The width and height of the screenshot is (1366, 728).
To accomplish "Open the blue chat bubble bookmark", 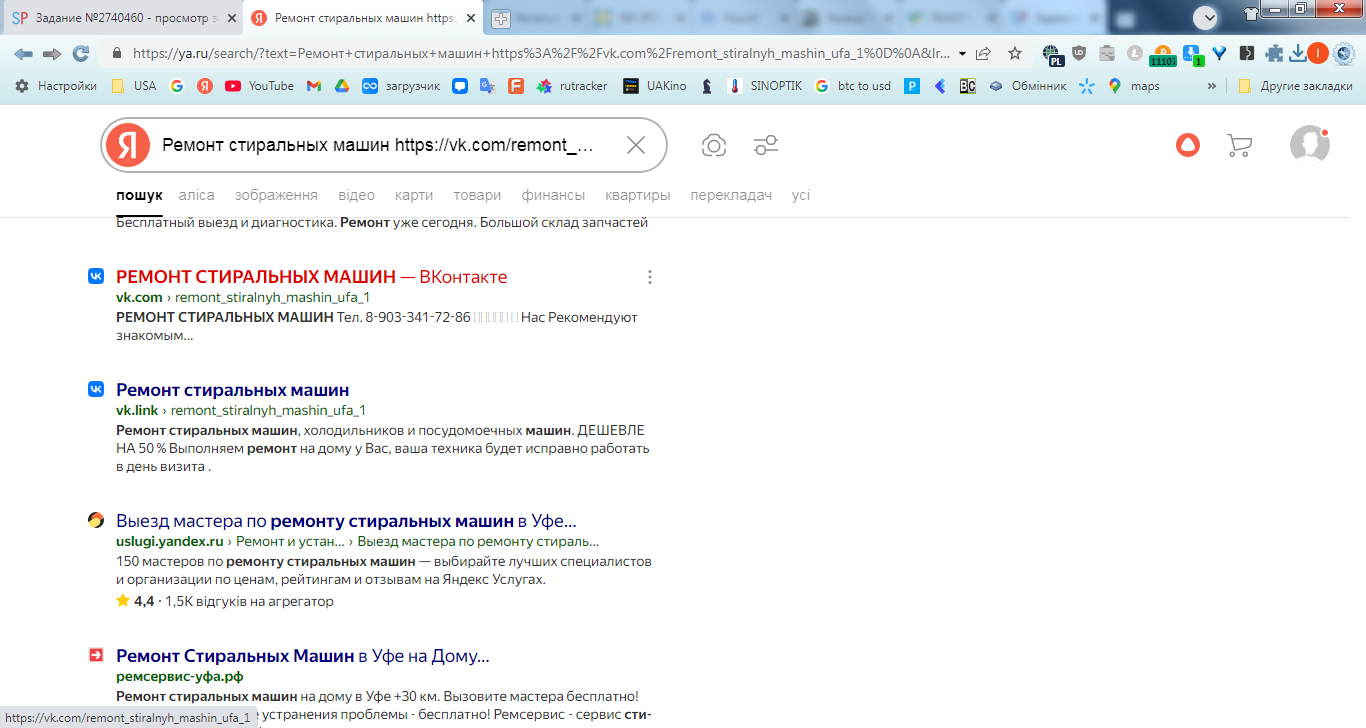I will tap(459, 86).
